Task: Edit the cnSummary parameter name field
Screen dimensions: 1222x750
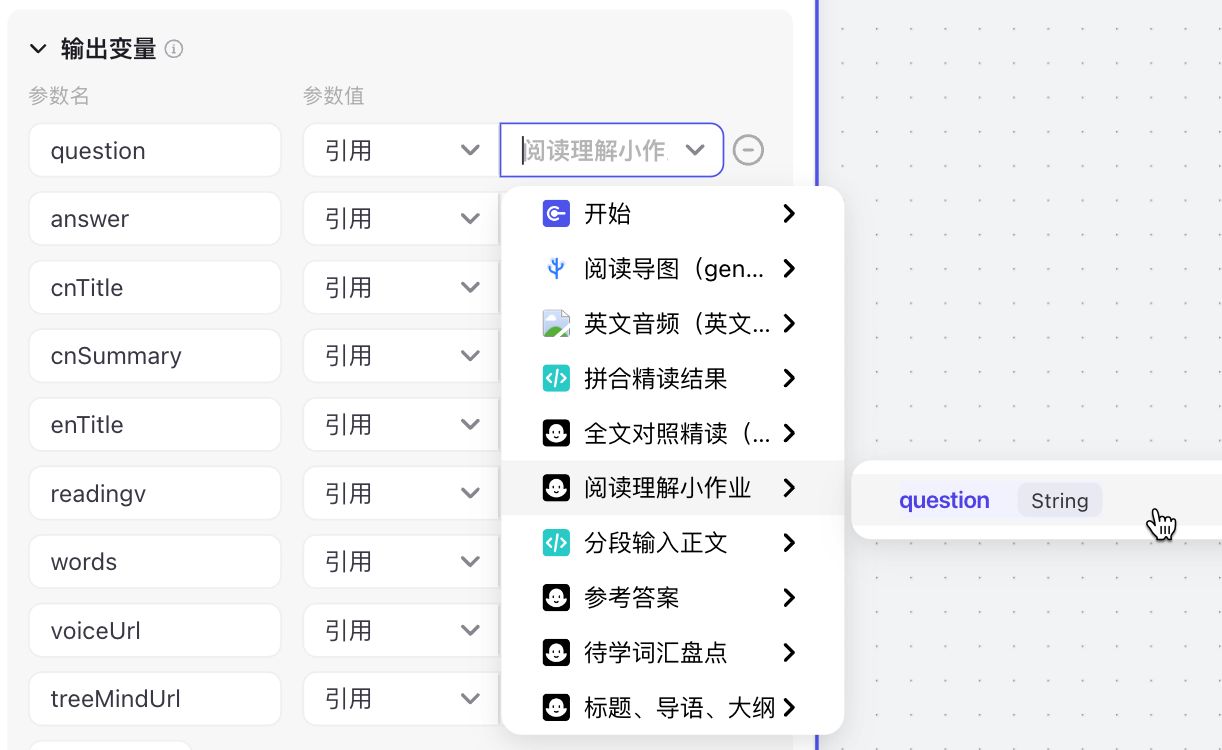Action: [x=155, y=356]
